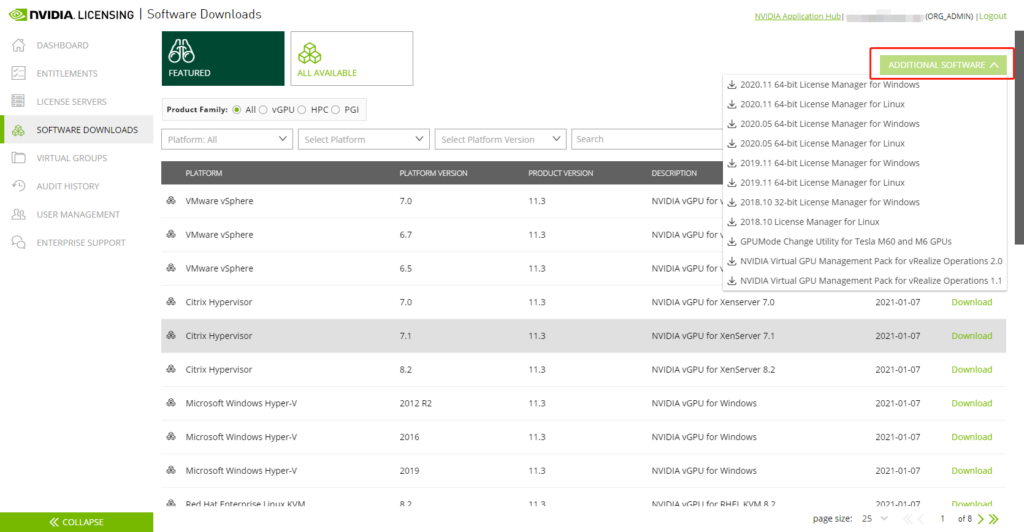Open the Dashboard home icon
Viewport: 1024px width, 532px height.
[x=18, y=45]
